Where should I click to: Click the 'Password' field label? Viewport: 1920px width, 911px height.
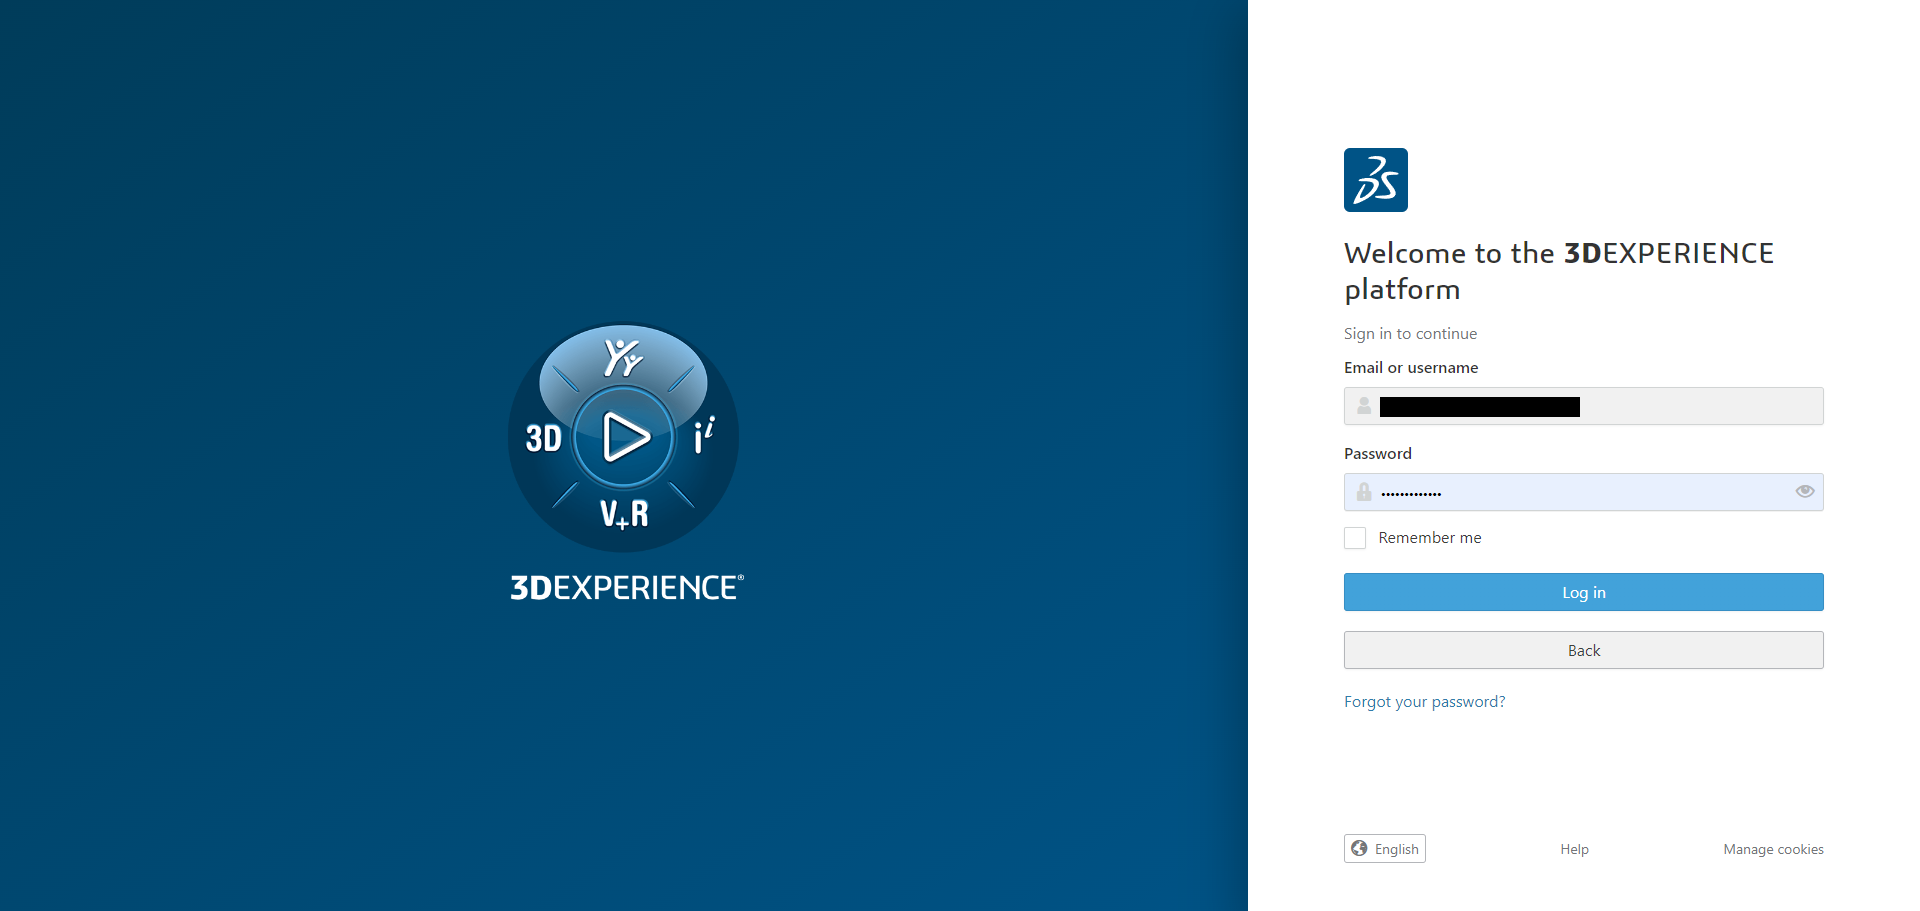pos(1378,454)
